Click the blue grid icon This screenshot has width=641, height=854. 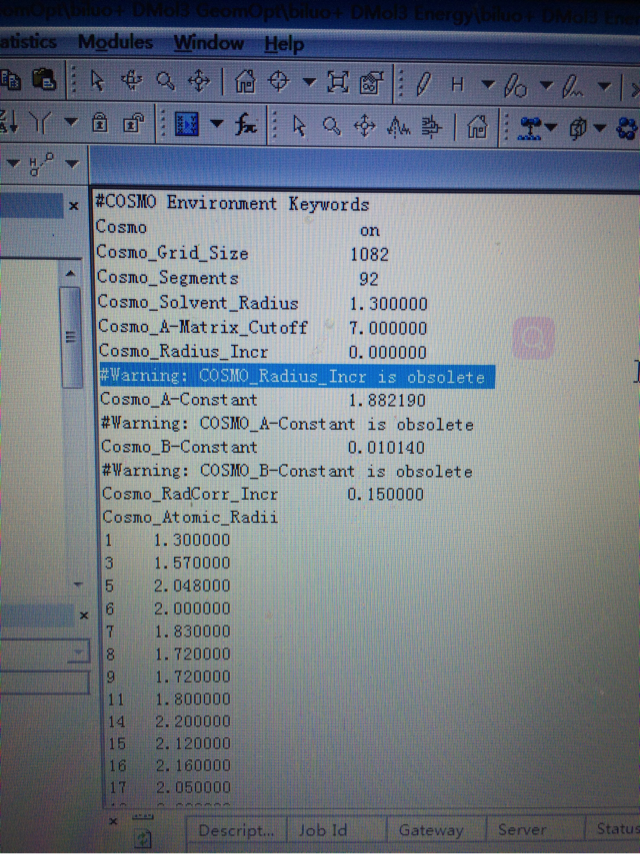click(x=186, y=124)
